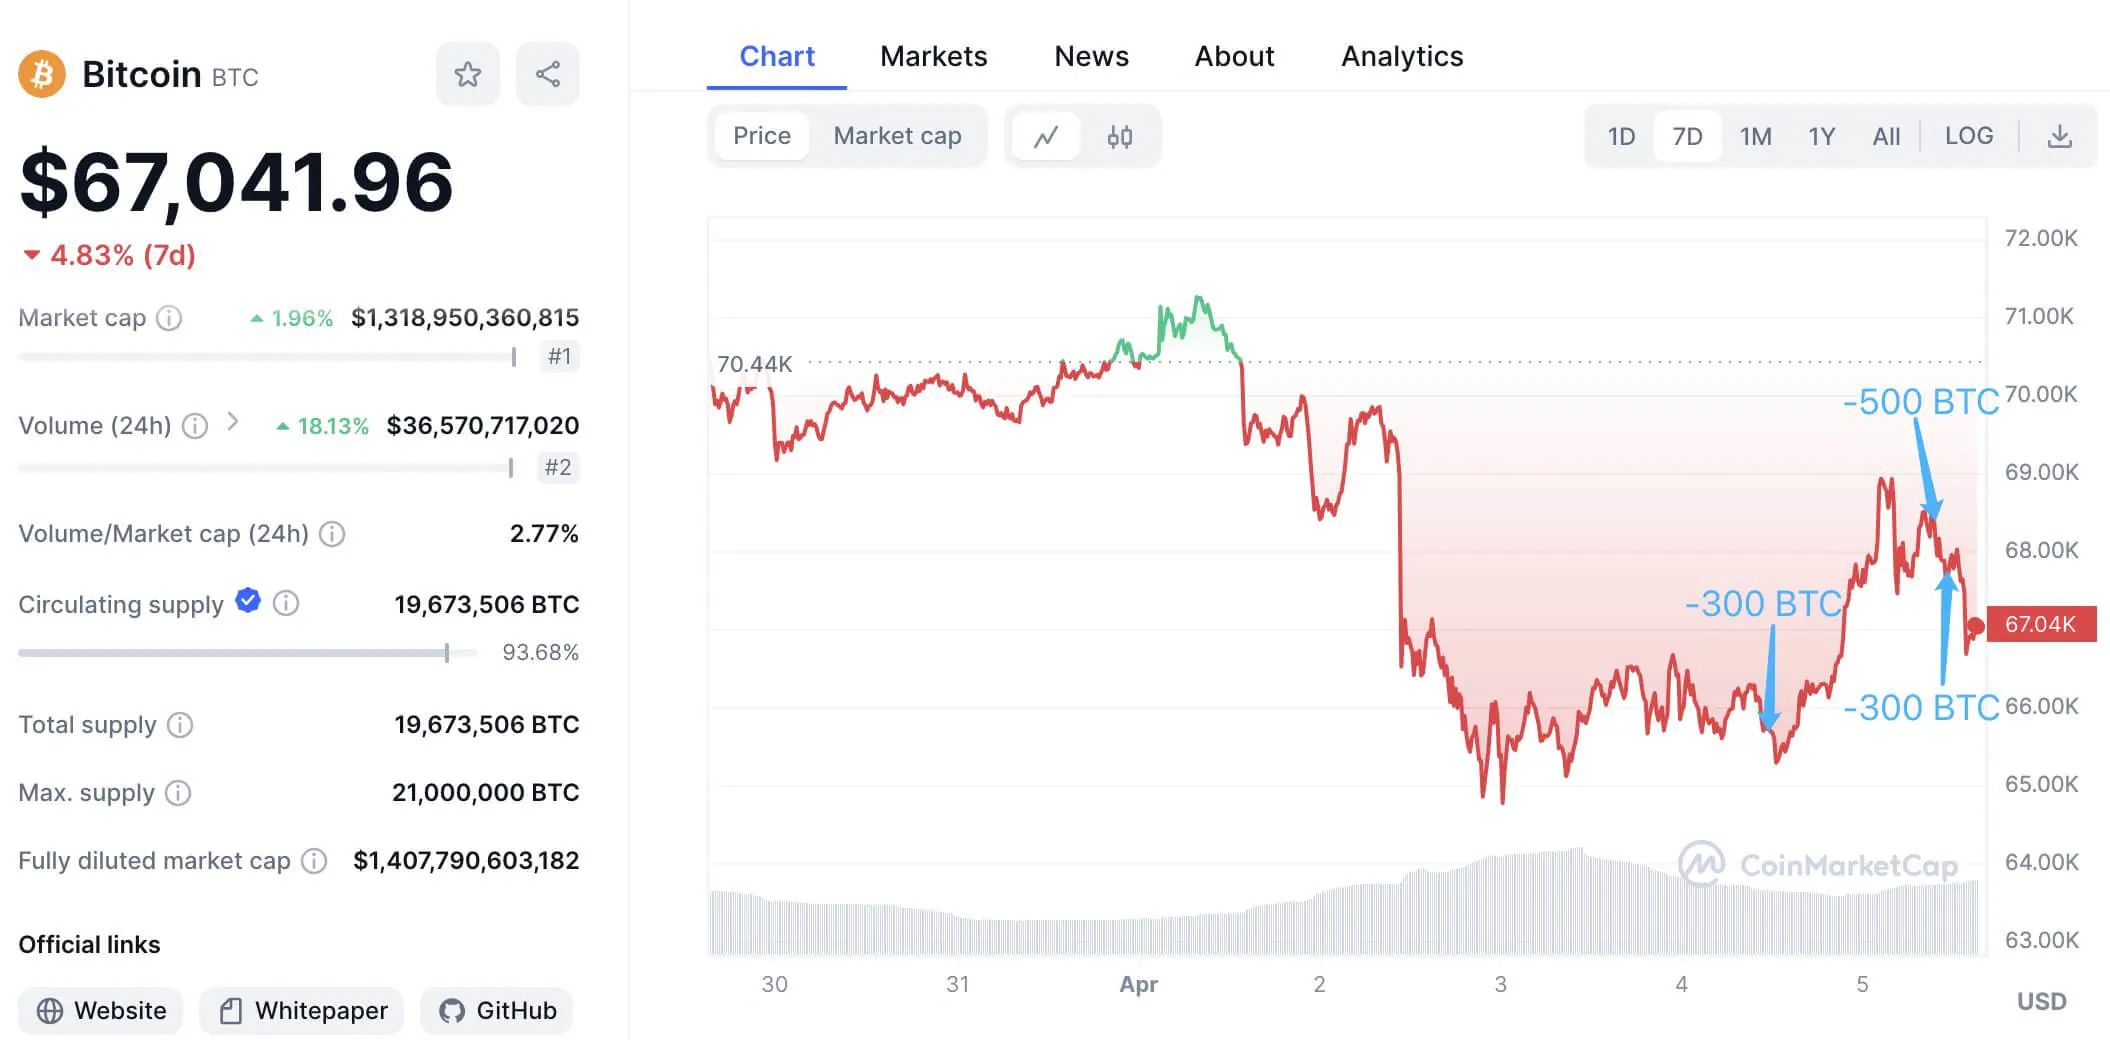Open the Analytics tab

pos(1401,56)
